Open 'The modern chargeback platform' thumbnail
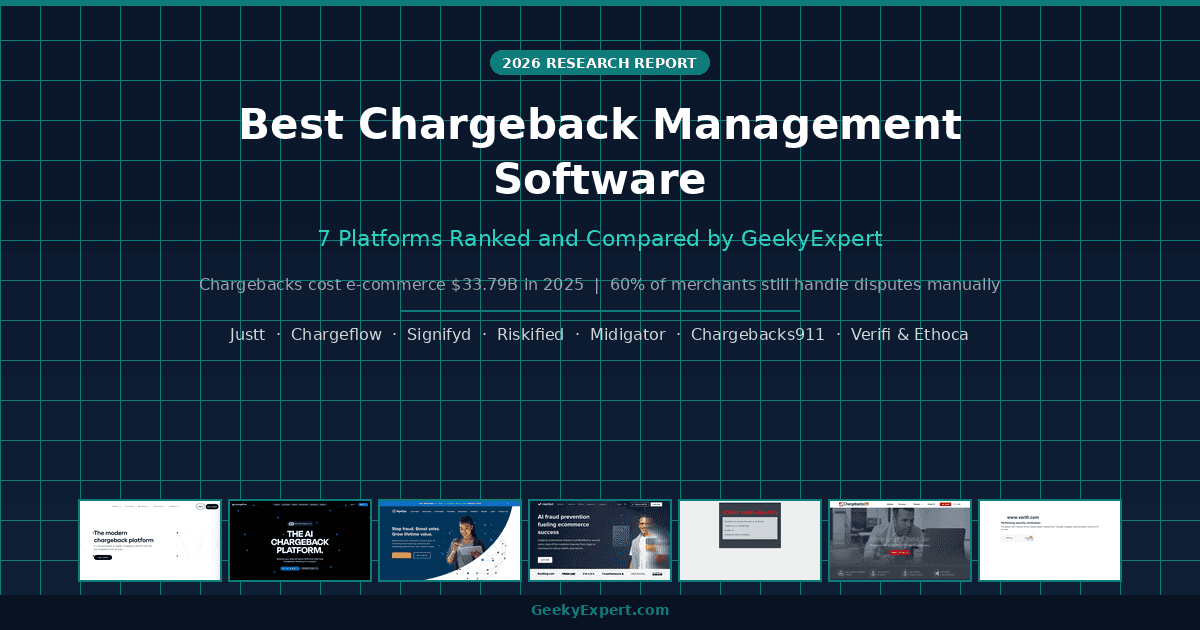The image size is (1200, 630). (x=150, y=540)
